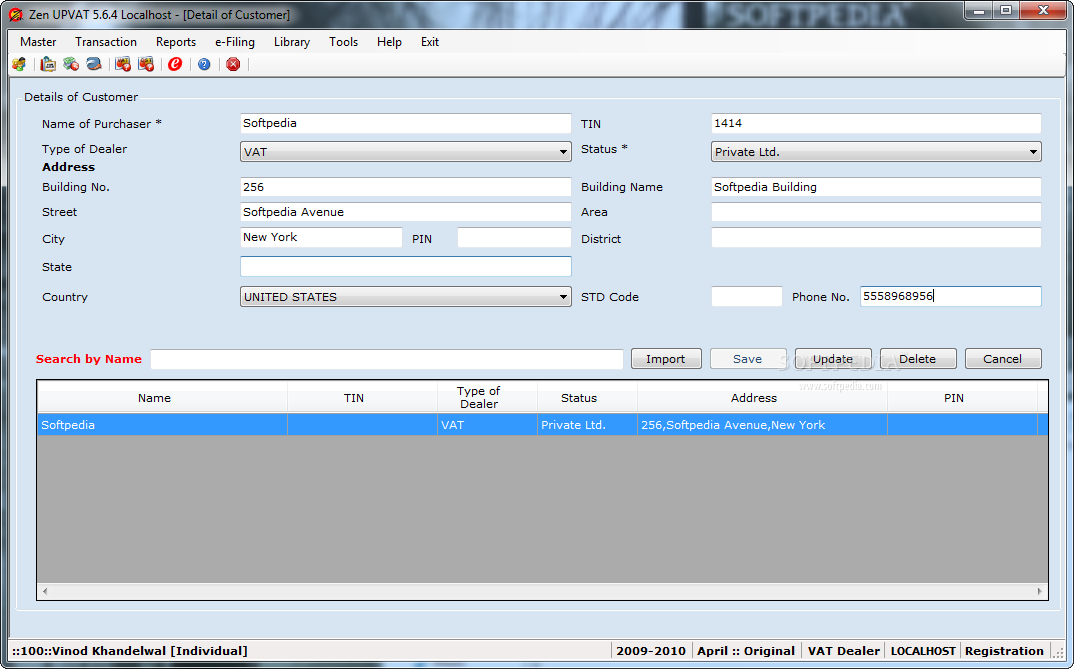Click the Name column header

click(x=162, y=397)
